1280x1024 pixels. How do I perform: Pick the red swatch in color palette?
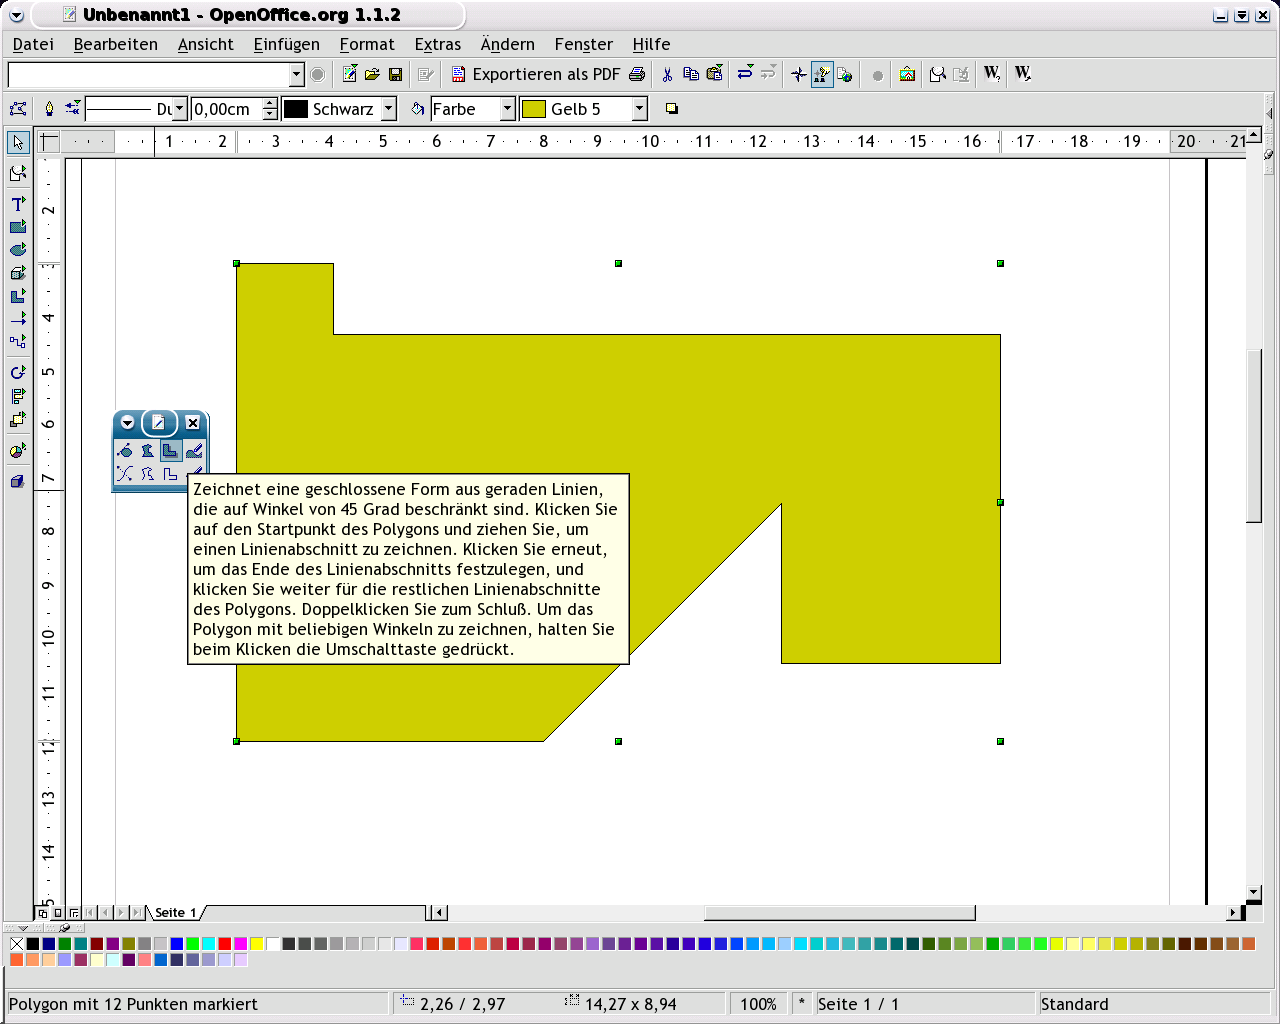point(225,943)
